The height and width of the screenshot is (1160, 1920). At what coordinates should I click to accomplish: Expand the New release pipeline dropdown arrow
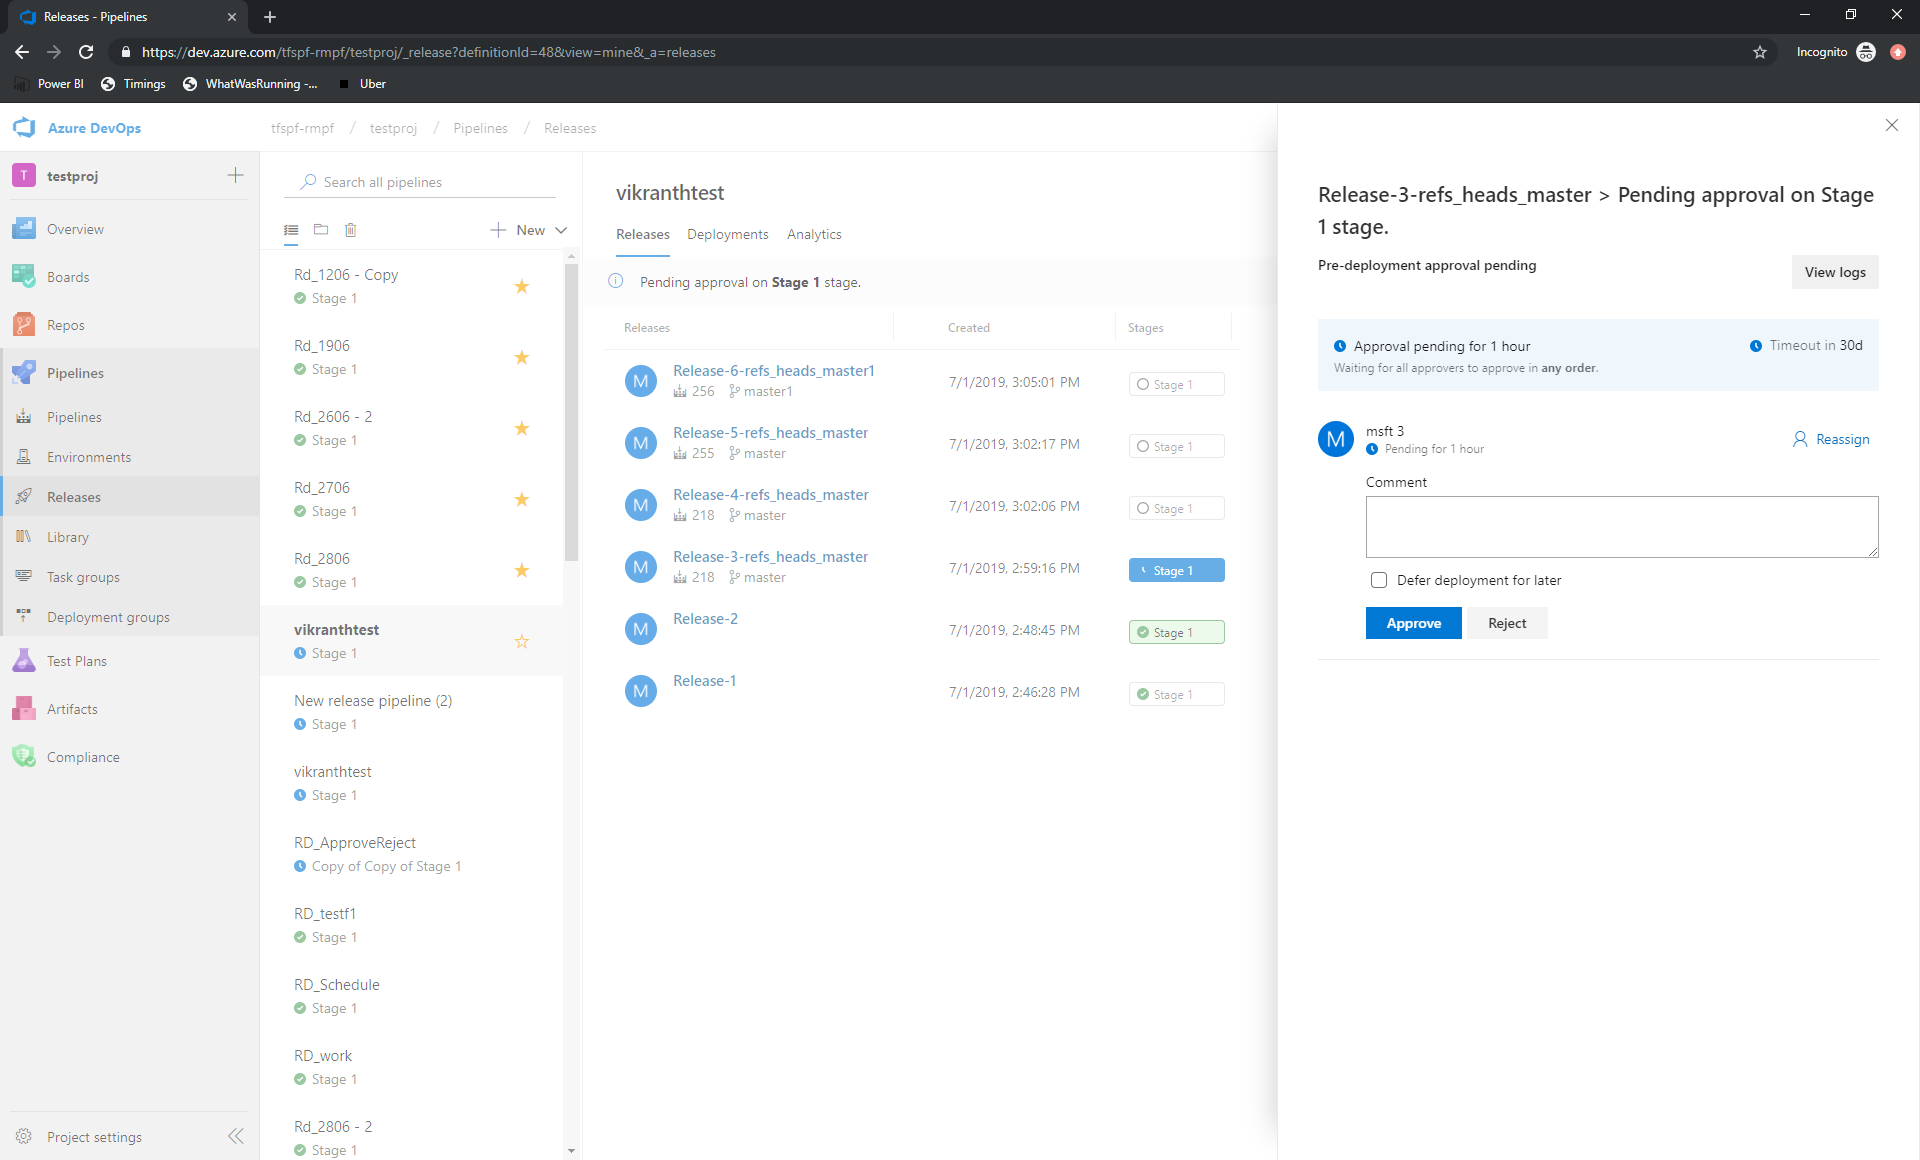(561, 229)
